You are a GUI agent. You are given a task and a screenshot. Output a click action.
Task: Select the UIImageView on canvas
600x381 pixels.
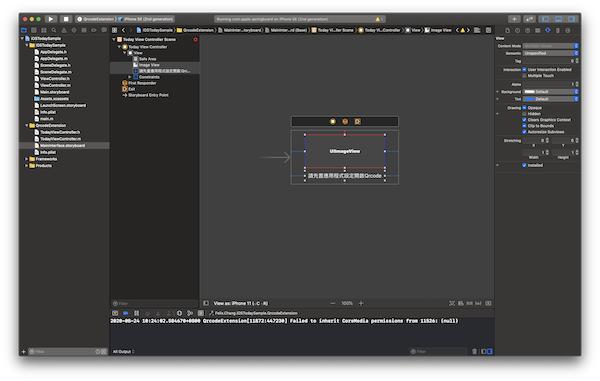345,151
